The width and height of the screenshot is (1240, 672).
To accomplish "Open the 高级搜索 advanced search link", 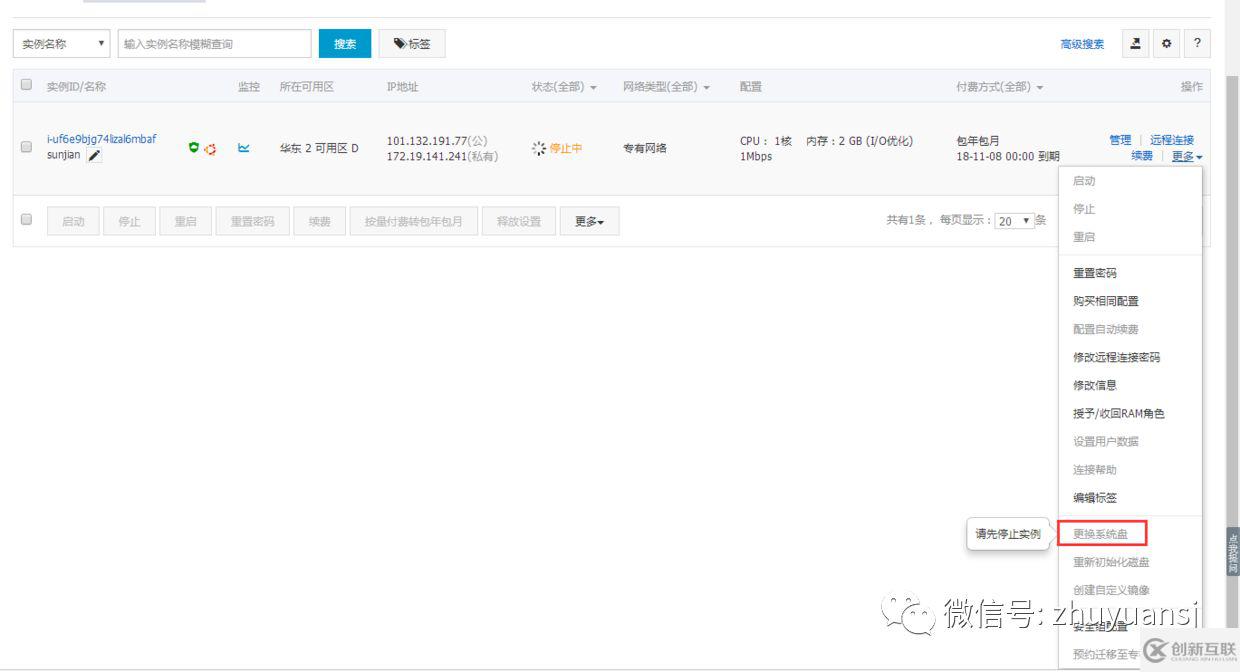I will (x=1081, y=43).
